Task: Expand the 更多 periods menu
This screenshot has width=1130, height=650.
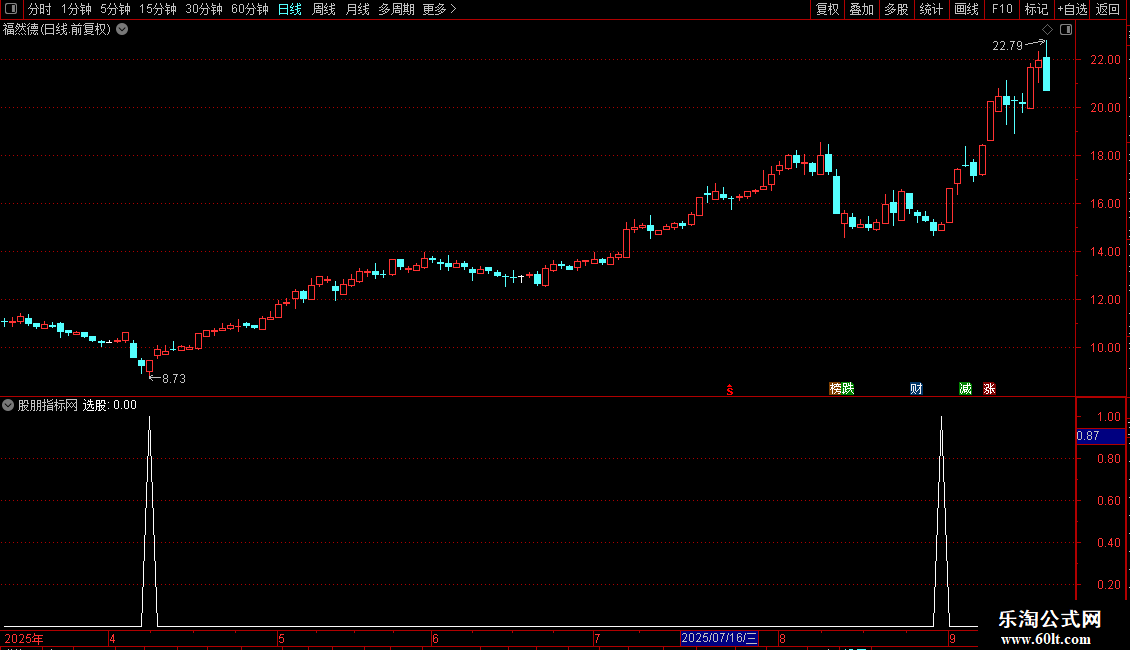Action: 440,9
